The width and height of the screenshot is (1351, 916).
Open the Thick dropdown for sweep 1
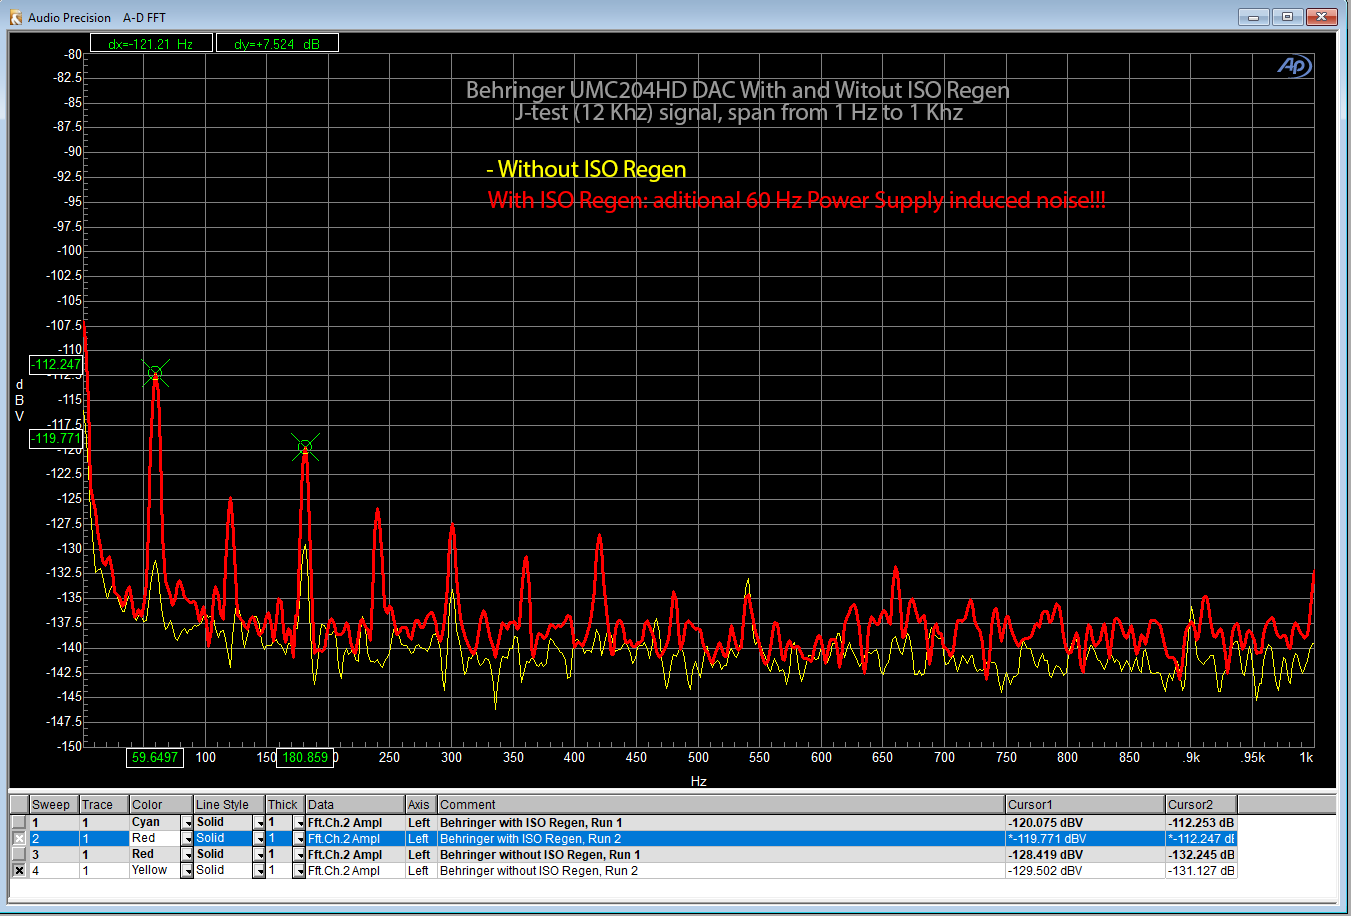(x=298, y=823)
